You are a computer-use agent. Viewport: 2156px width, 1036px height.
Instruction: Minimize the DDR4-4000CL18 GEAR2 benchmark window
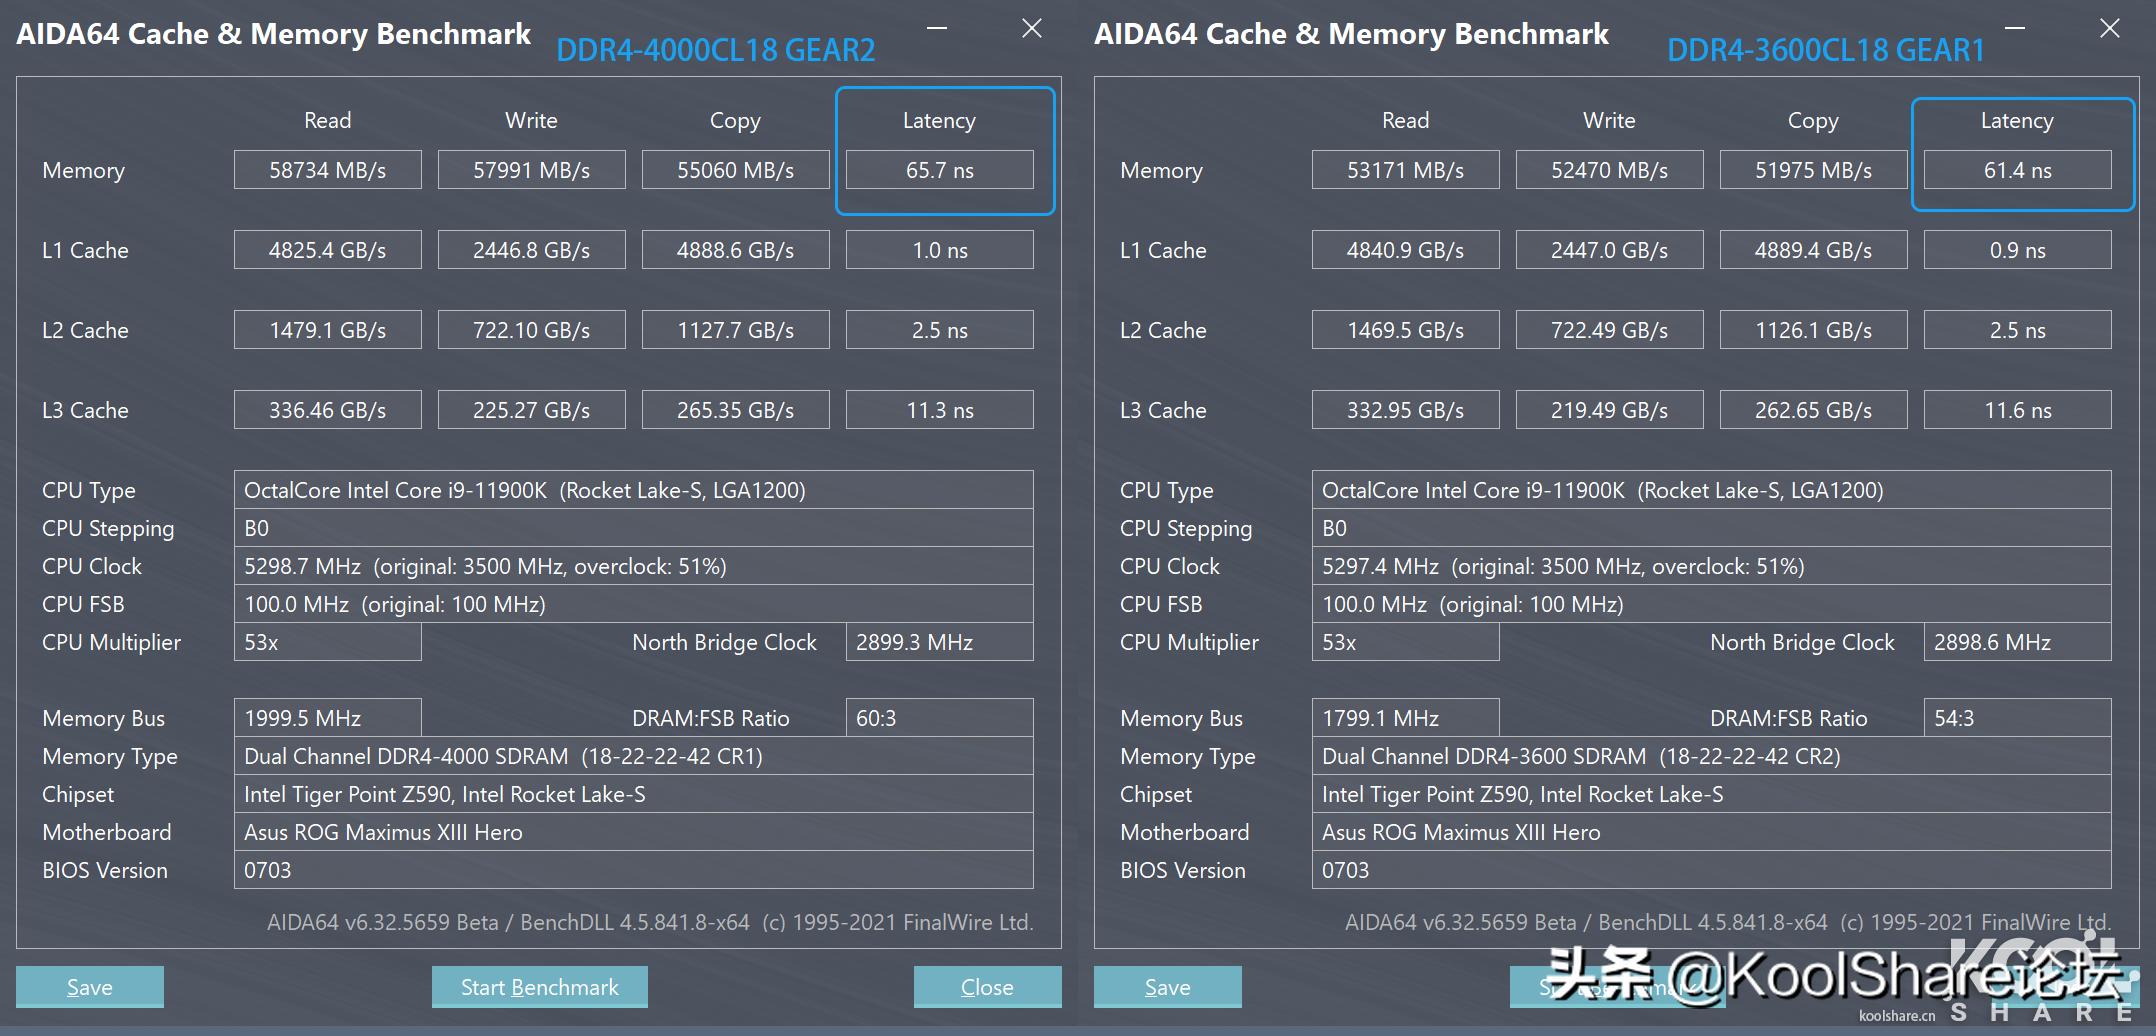click(937, 28)
